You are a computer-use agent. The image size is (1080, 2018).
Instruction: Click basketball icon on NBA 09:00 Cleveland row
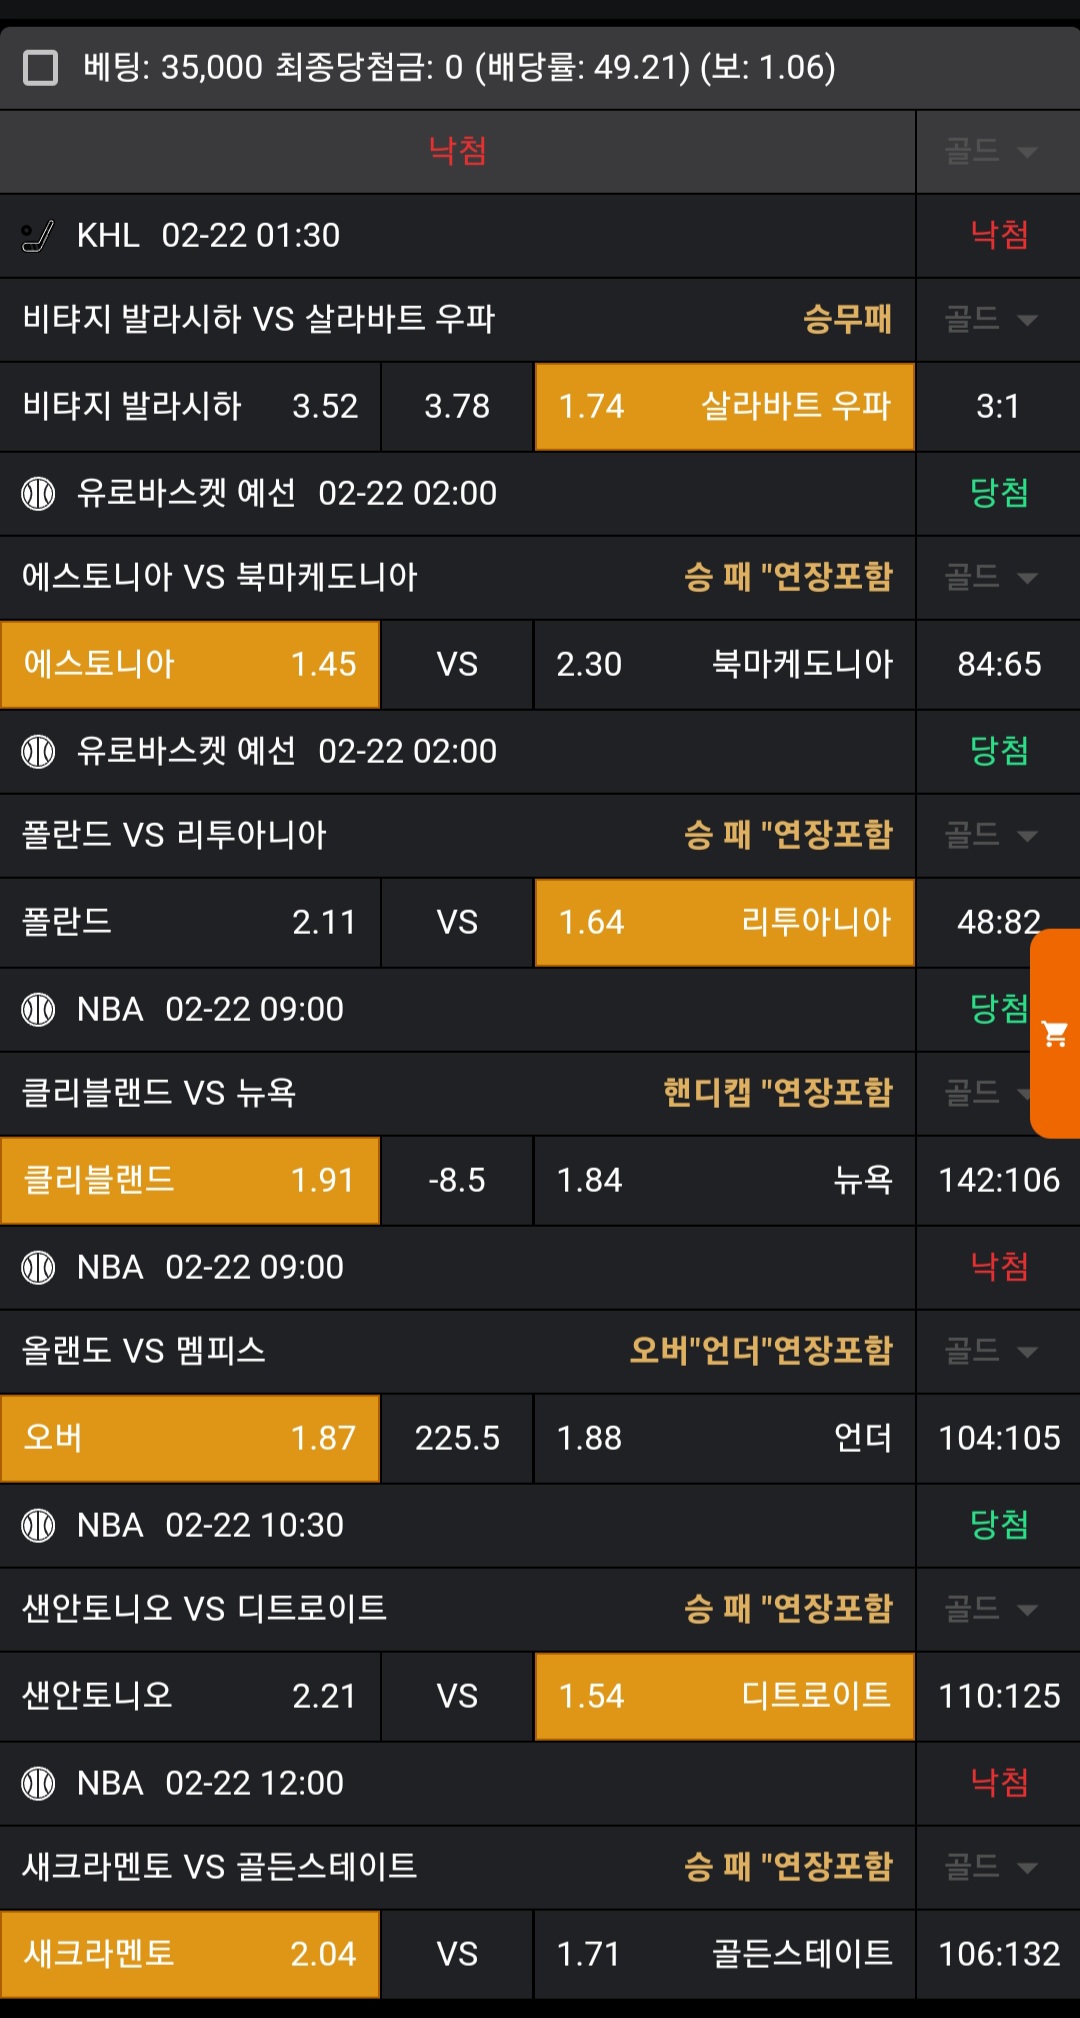(x=38, y=1009)
